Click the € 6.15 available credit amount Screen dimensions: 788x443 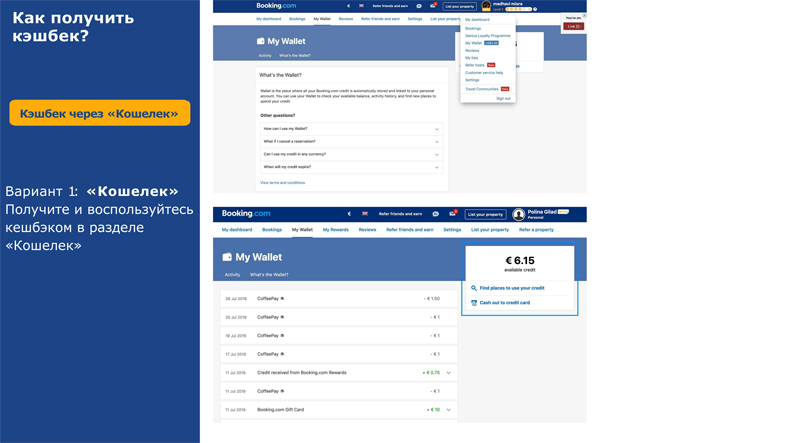[520, 261]
